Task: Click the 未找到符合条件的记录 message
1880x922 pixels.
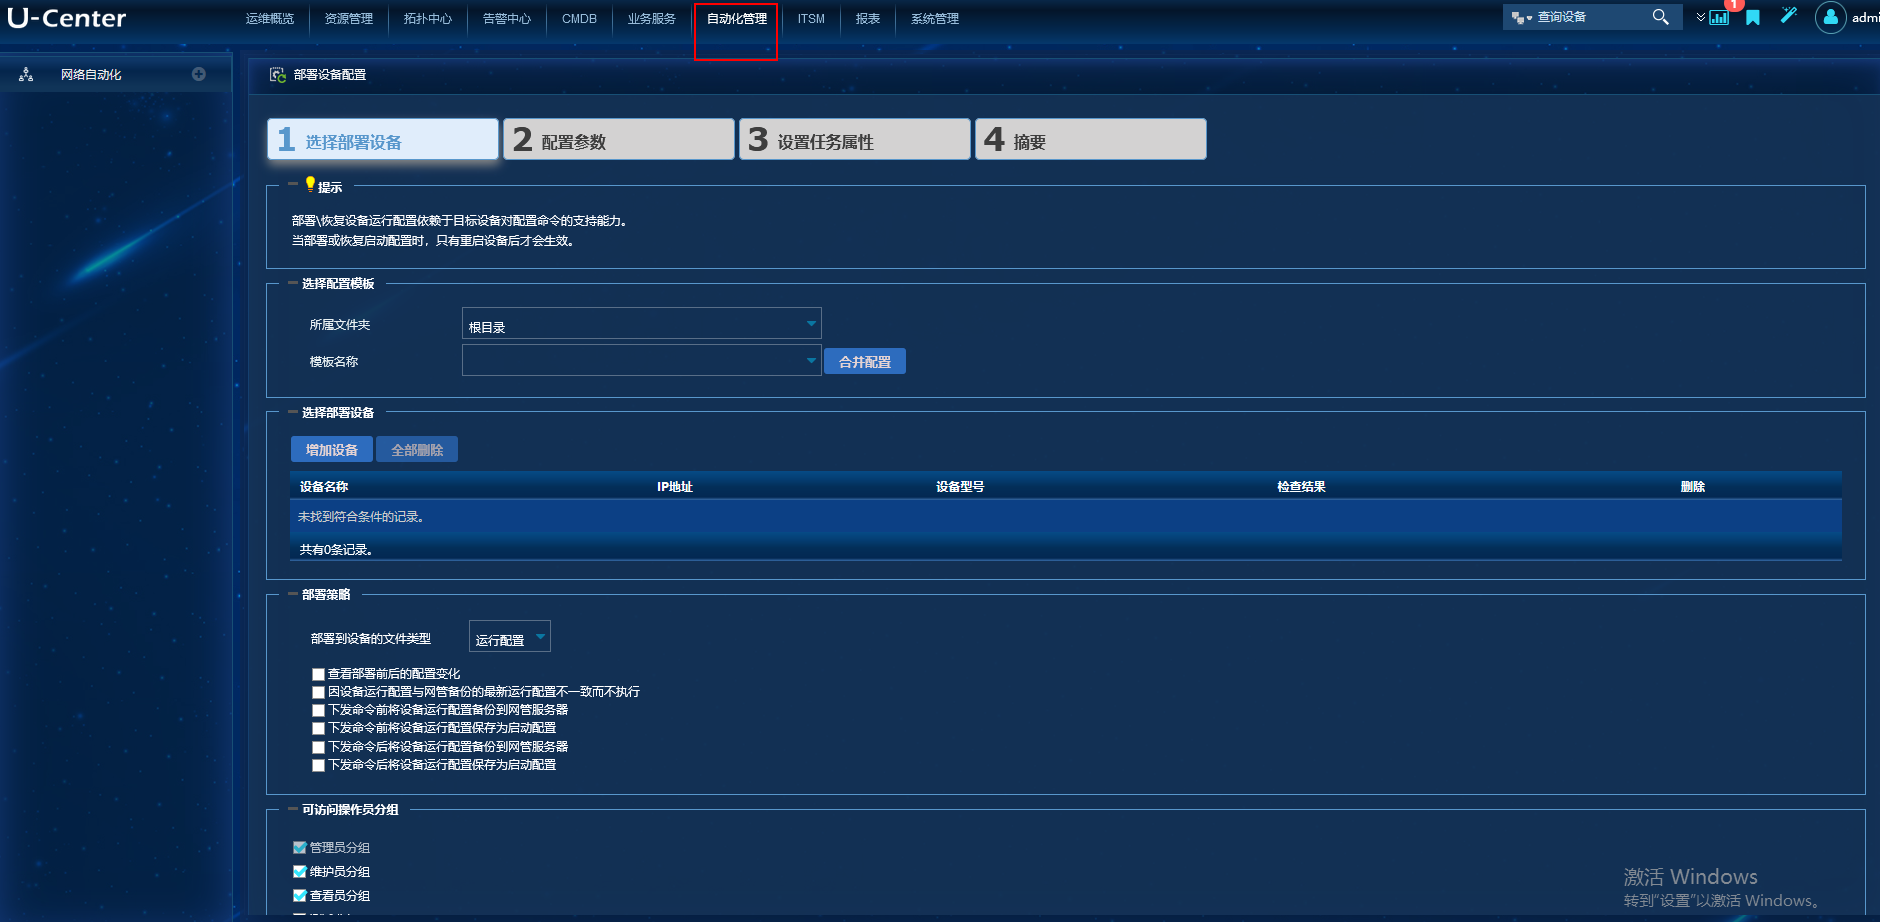Action: [361, 517]
